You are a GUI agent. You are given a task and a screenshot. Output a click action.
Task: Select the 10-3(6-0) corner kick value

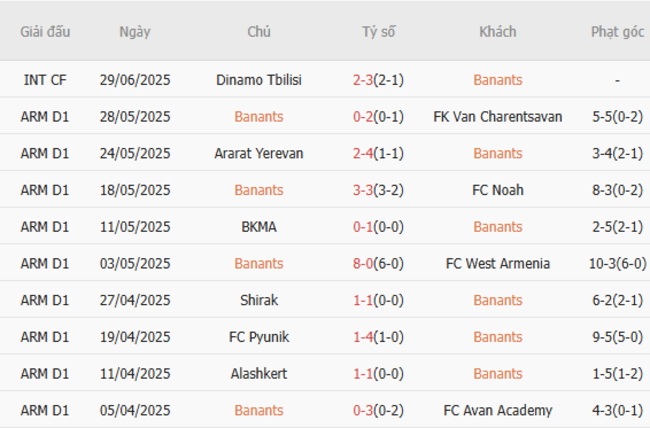point(617,264)
